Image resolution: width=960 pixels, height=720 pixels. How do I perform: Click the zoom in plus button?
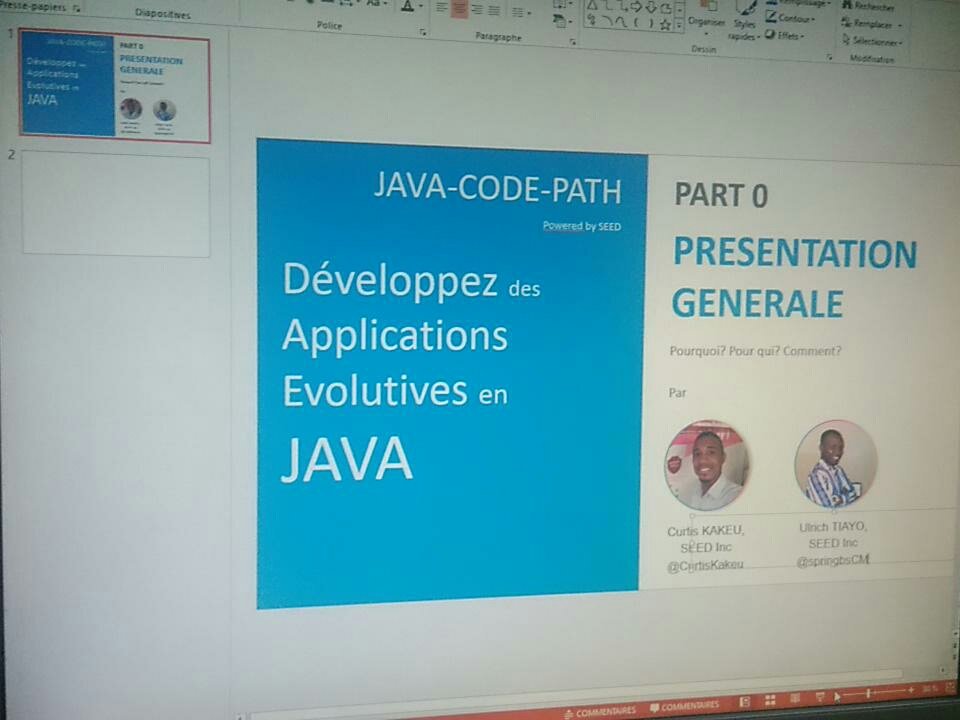coord(911,690)
